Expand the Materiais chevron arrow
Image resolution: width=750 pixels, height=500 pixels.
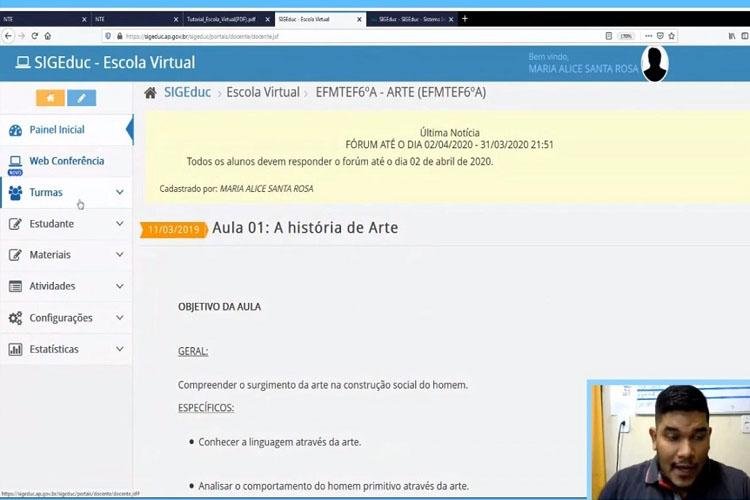[x=120, y=255]
